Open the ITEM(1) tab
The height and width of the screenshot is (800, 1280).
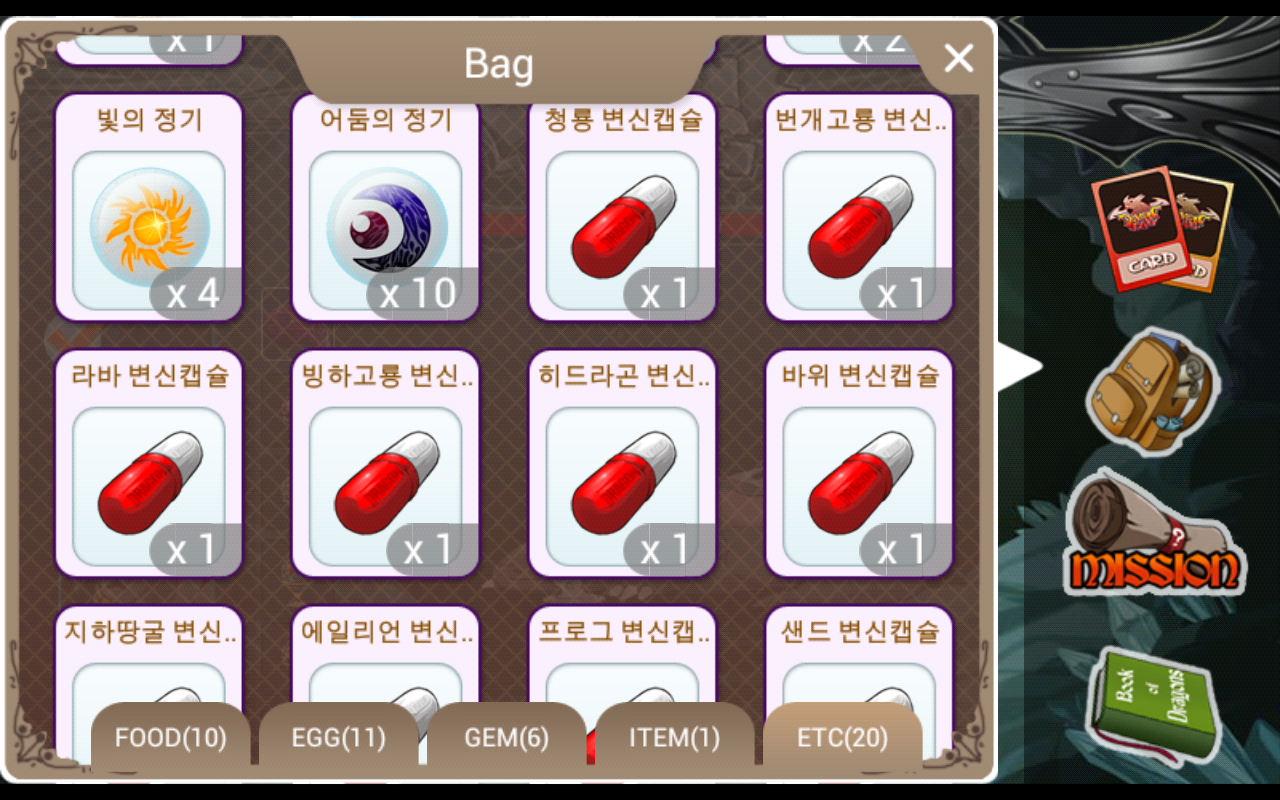[674, 737]
